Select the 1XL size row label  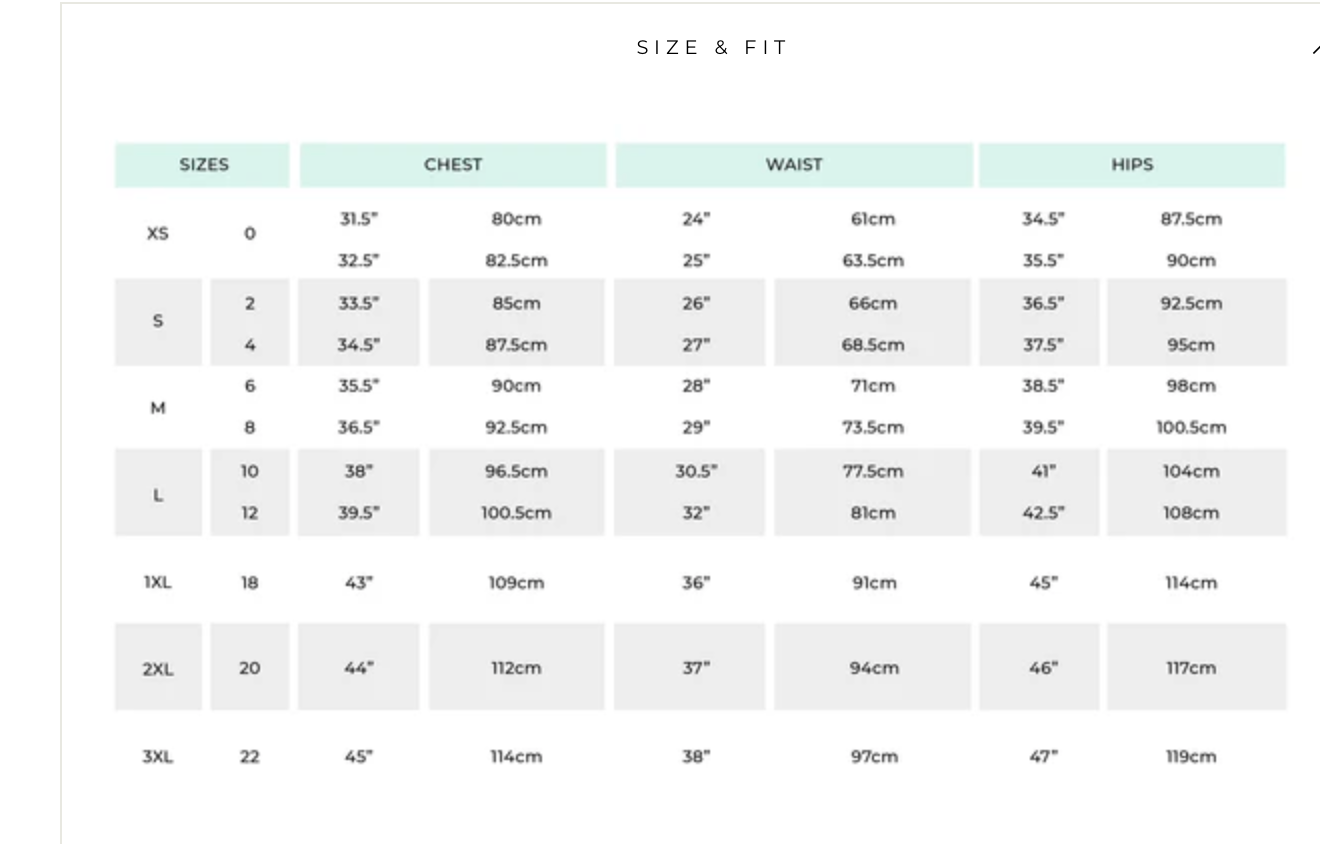point(158,583)
